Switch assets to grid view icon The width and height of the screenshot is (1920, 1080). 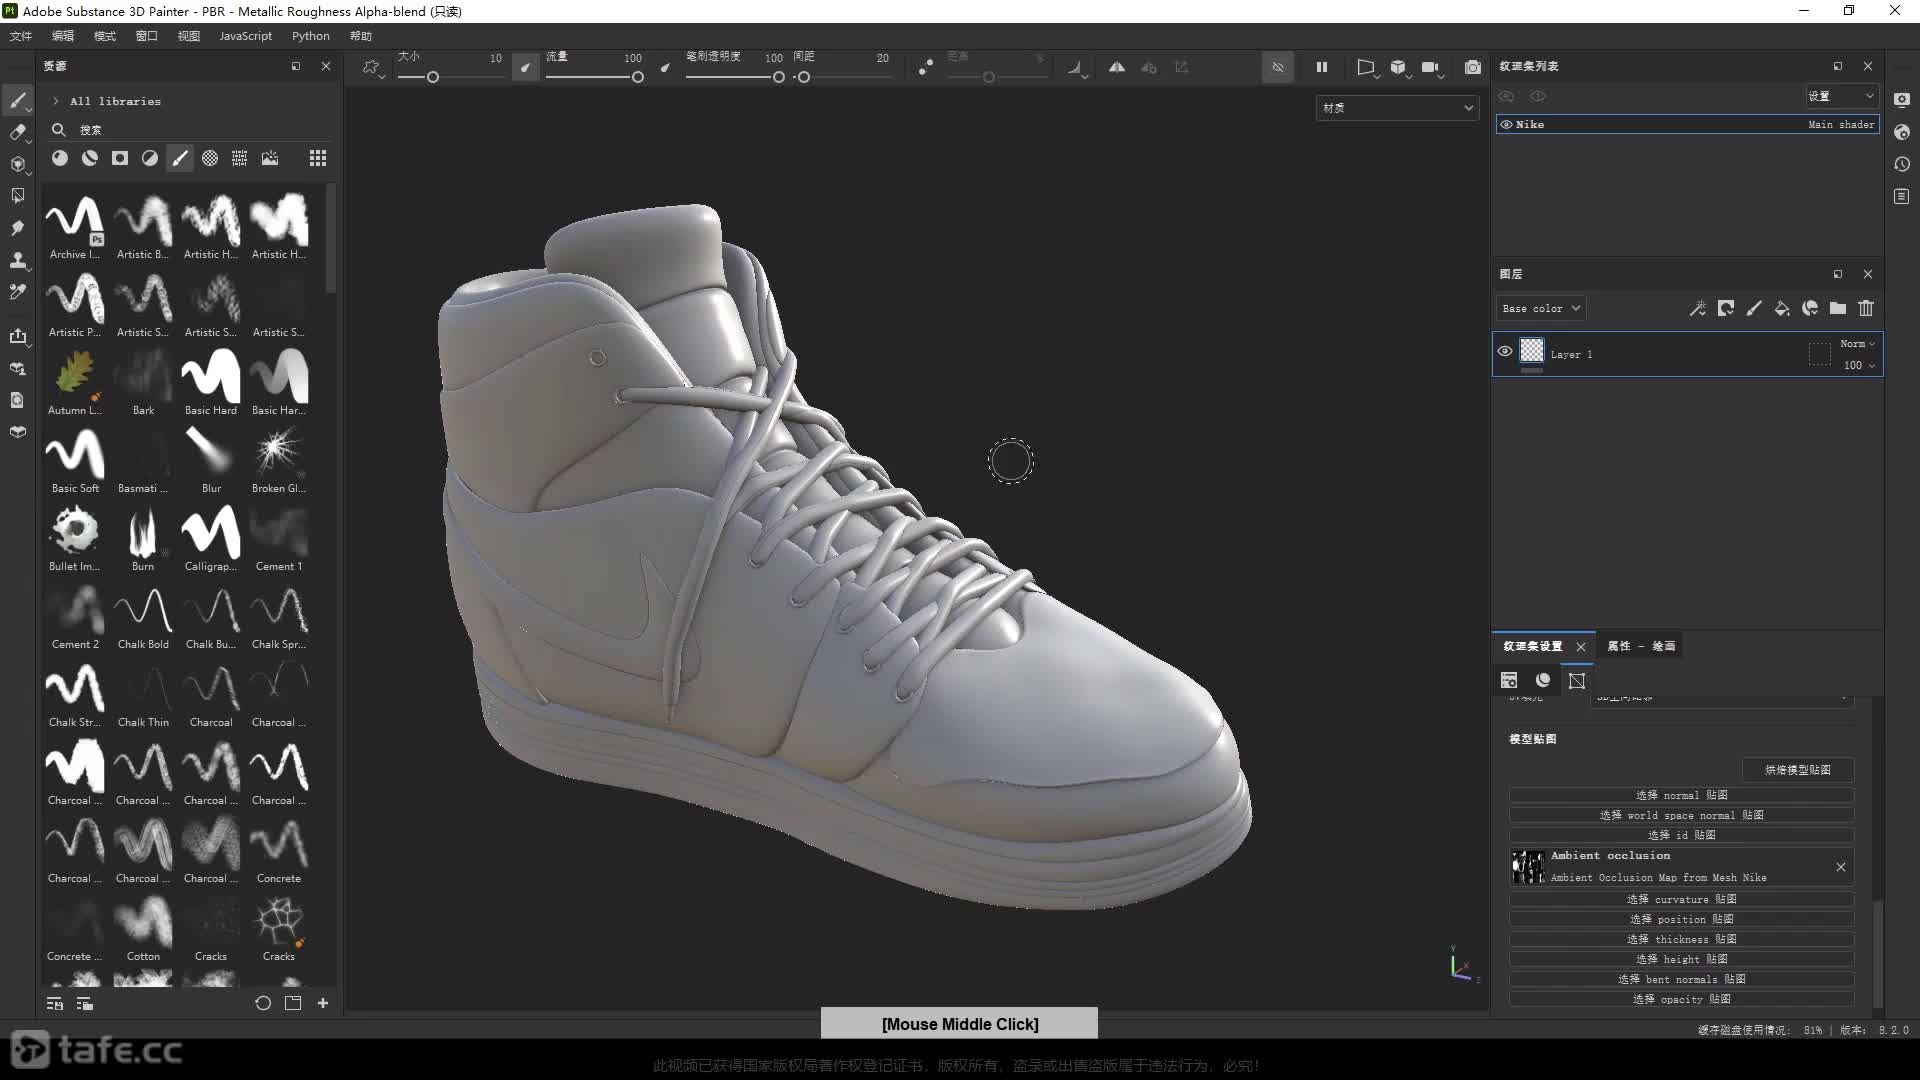click(318, 158)
